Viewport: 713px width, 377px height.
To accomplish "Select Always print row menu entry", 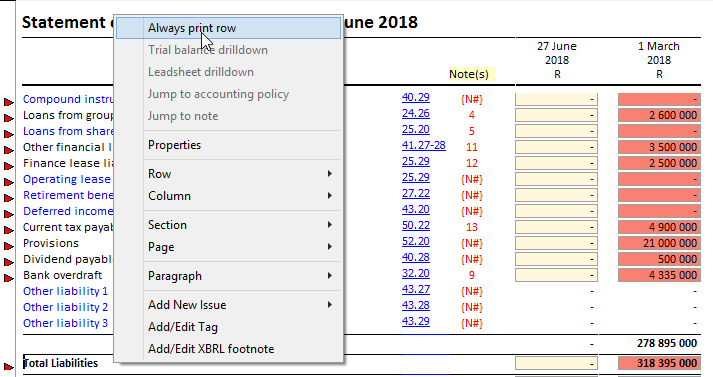I will point(228,28).
